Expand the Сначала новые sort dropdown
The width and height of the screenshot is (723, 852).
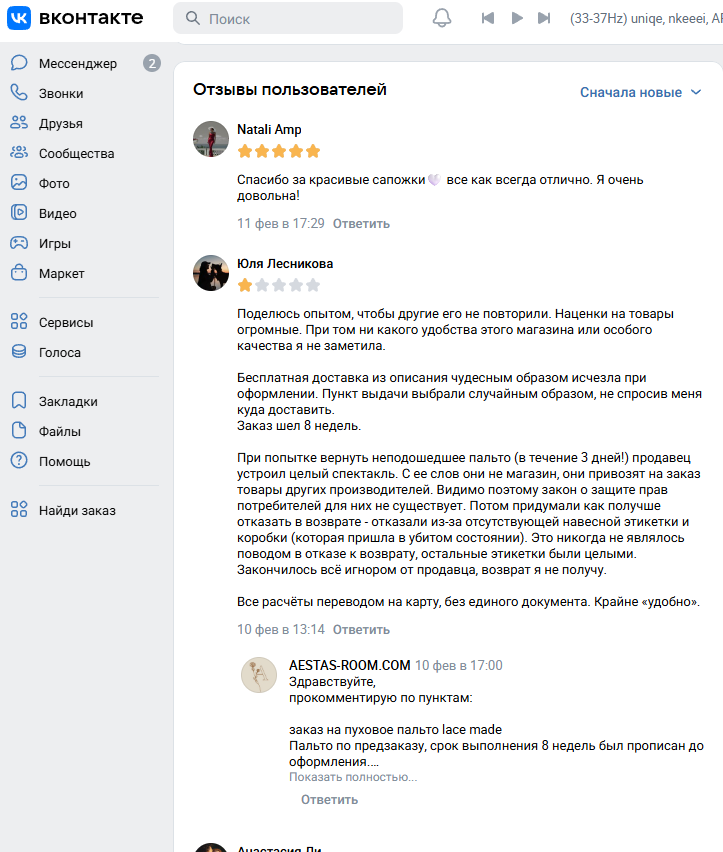tap(641, 92)
